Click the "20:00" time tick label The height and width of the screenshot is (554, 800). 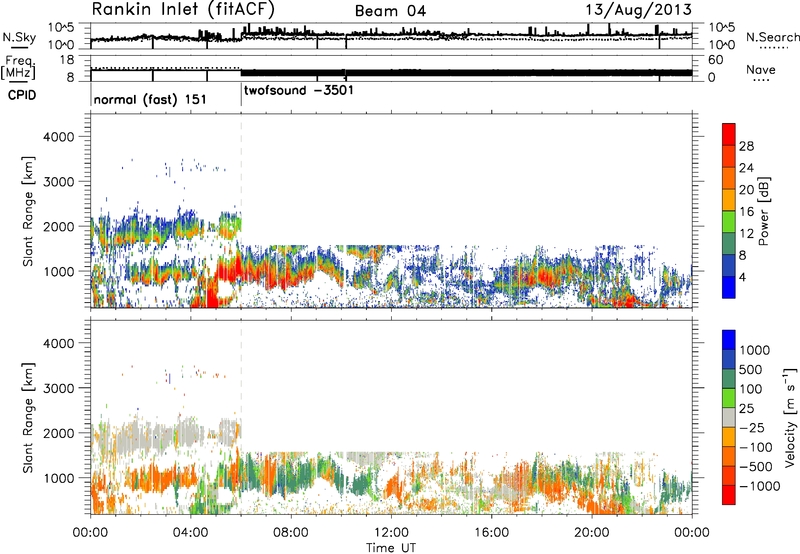pyautogui.click(x=592, y=533)
